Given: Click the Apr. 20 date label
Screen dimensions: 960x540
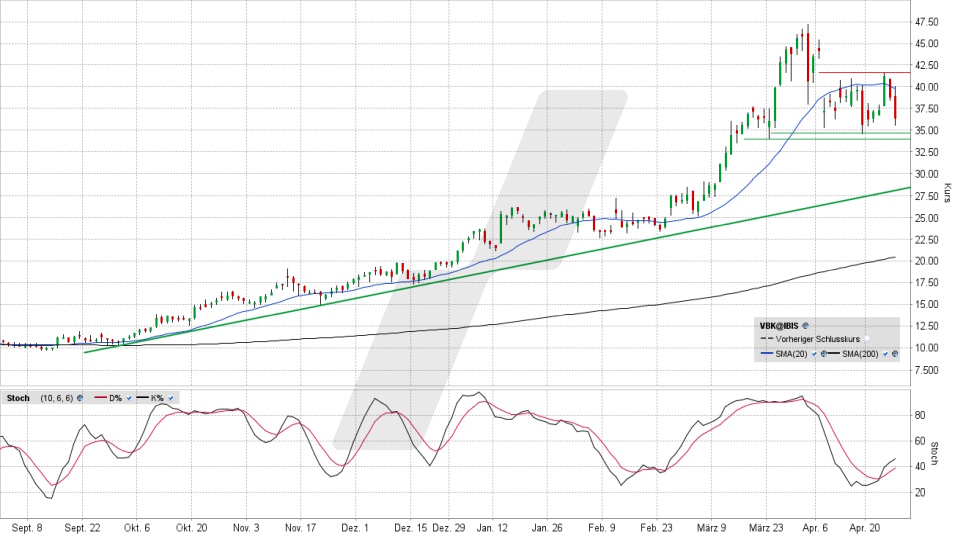Looking at the screenshot, I should 864,528.
